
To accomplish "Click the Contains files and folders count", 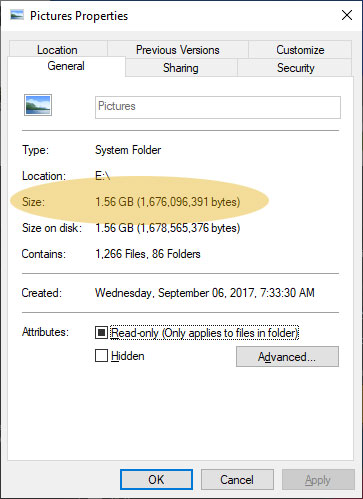I will [148, 254].
